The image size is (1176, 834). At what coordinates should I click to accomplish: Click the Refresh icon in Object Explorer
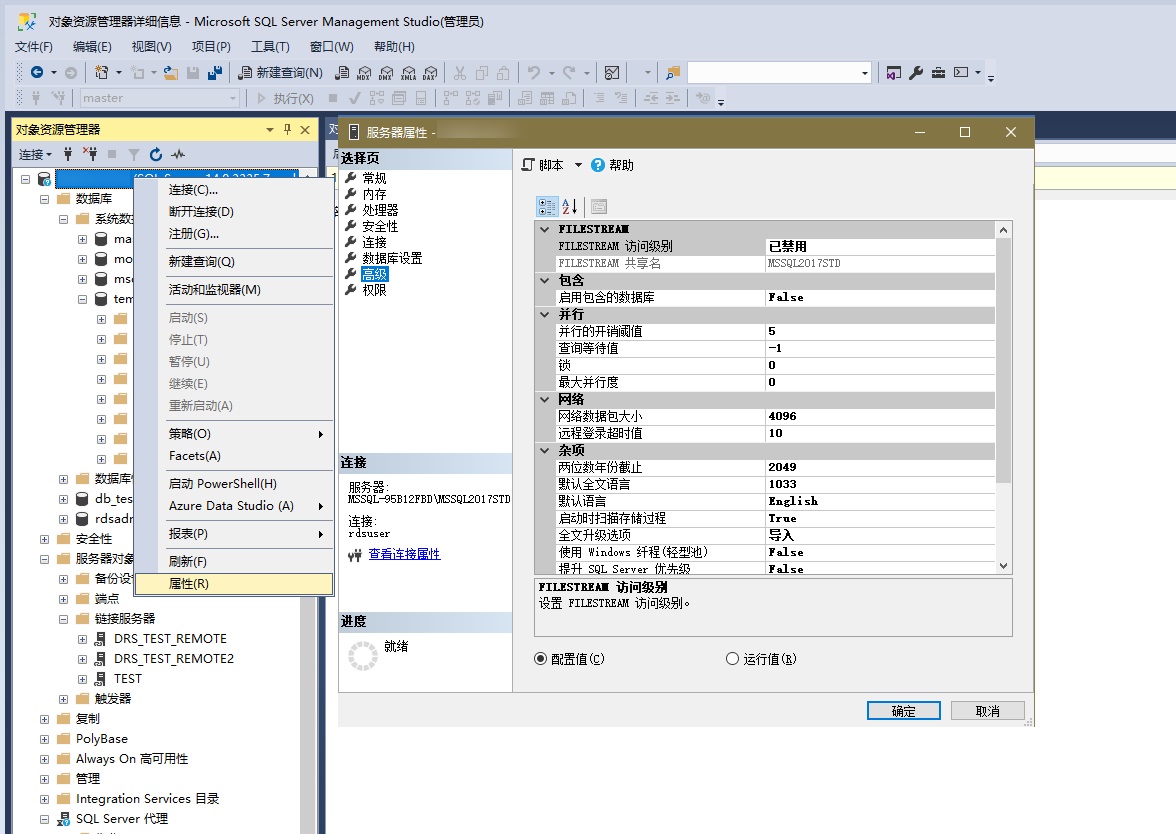pyautogui.click(x=156, y=154)
